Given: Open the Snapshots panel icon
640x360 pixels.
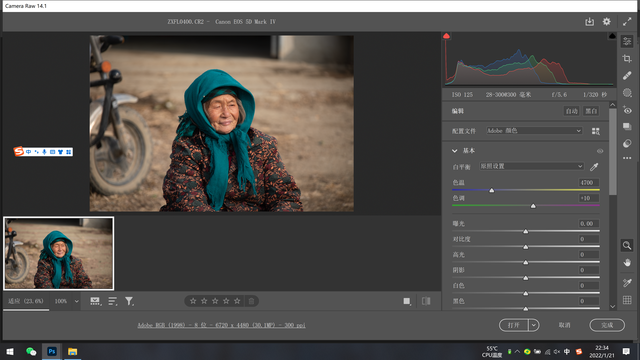Looking at the screenshot, I should 627,127.
